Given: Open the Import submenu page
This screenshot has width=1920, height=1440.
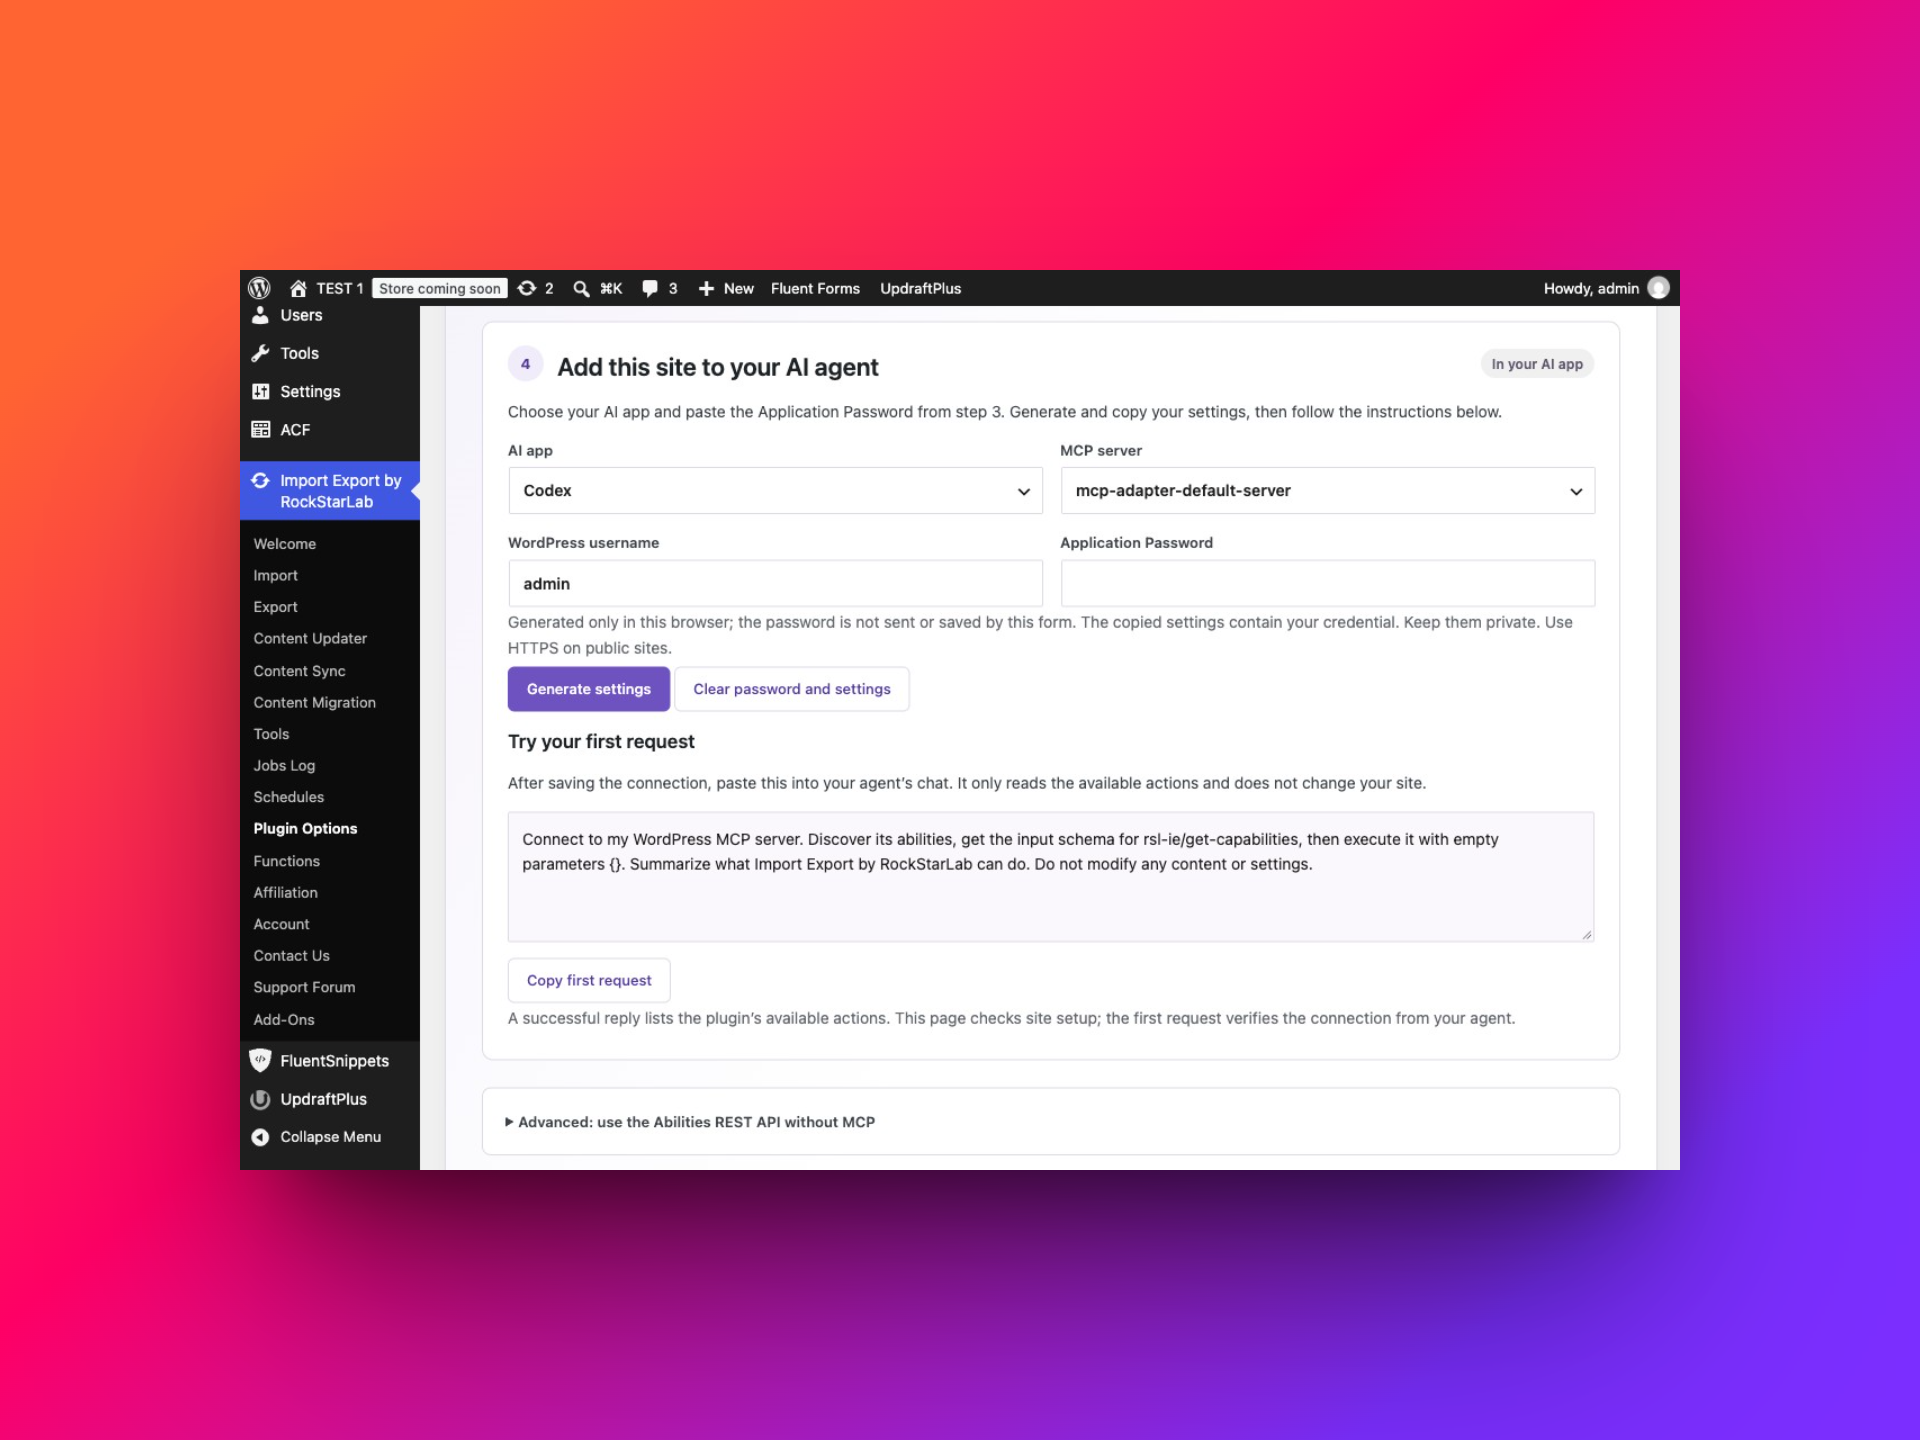Looking at the screenshot, I should pyautogui.click(x=276, y=575).
